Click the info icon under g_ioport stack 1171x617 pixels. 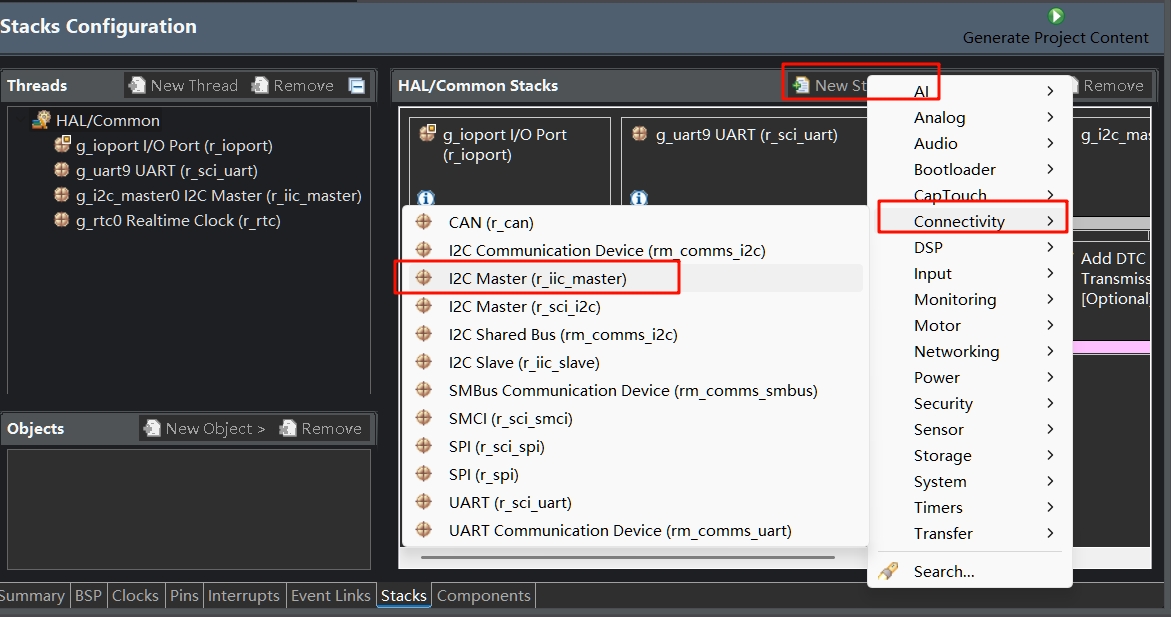coord(426,198)
